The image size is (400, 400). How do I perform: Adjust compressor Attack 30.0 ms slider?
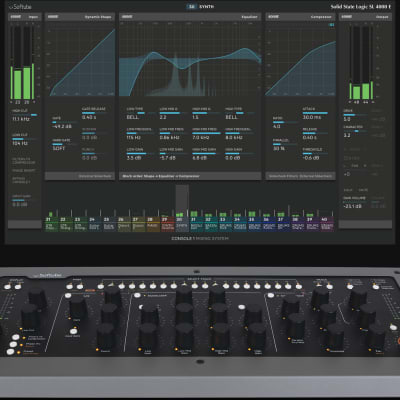tap(315, 113)
